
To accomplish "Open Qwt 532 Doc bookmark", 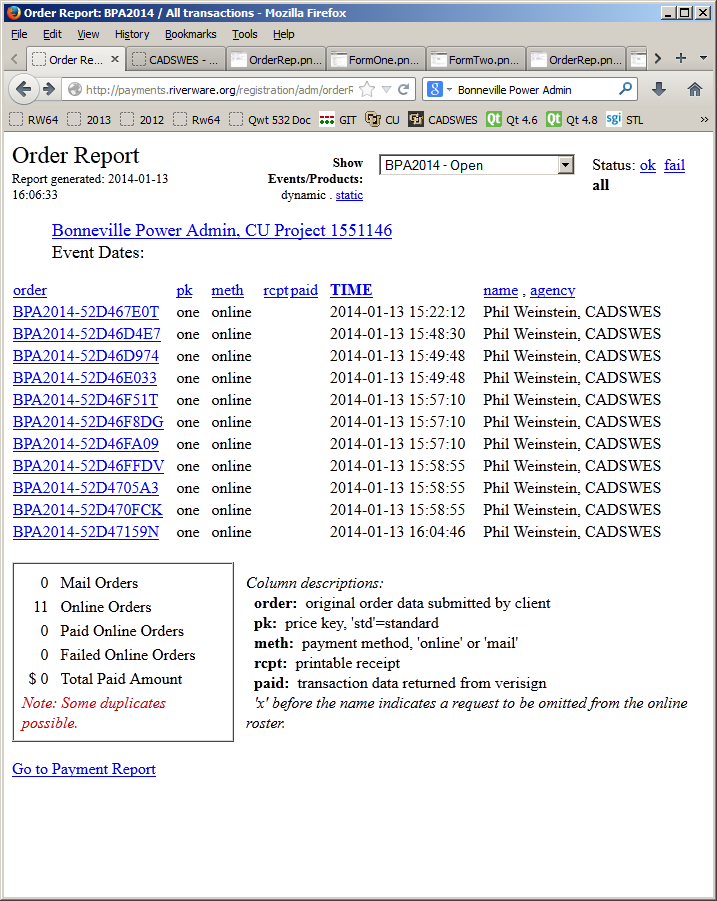I will click(270, 120).
